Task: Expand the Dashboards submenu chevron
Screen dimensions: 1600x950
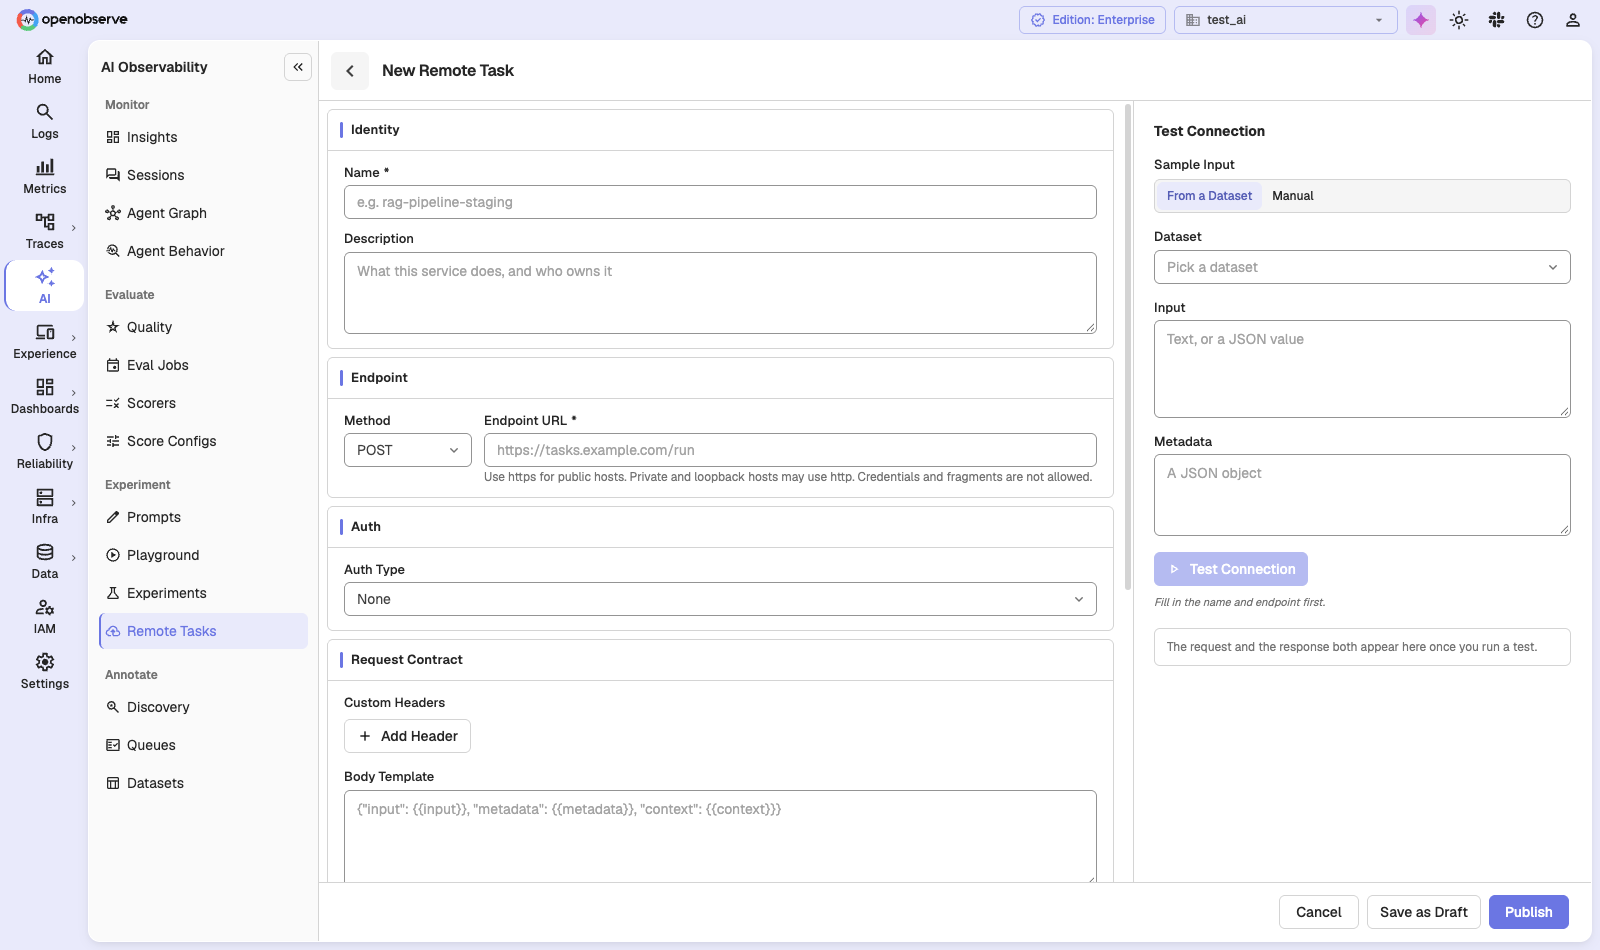Action: coord(74,393)
